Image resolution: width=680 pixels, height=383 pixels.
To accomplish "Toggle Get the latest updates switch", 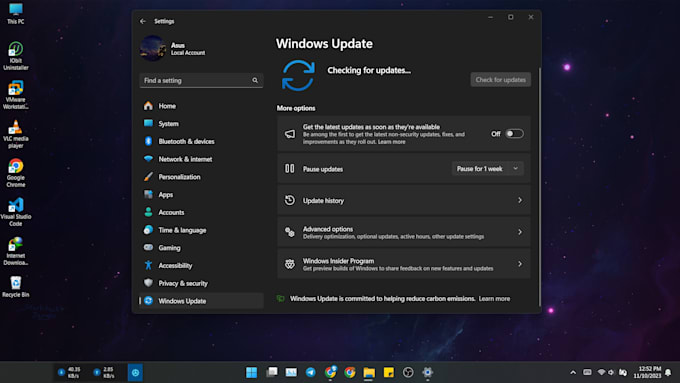I will click(x=514, y=134).
